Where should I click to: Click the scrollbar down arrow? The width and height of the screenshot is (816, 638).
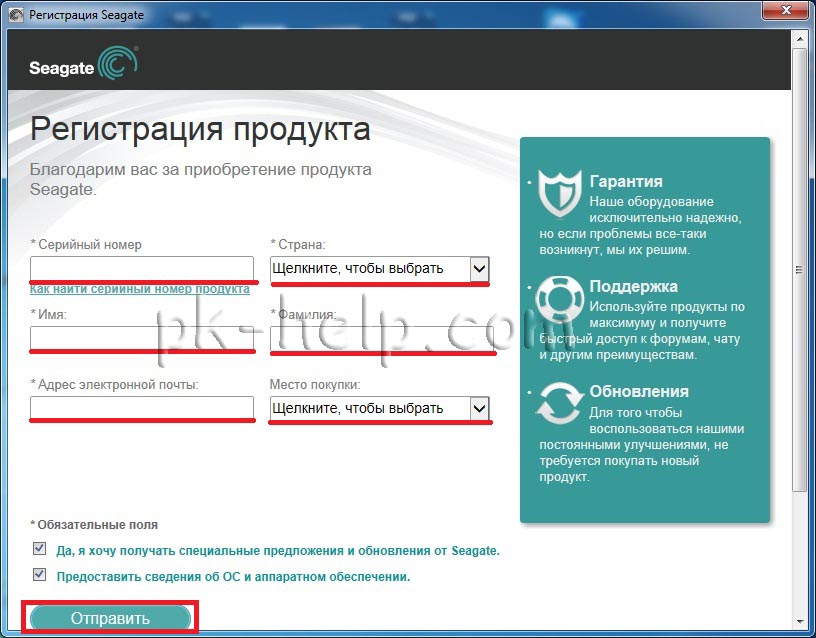tap(799, 621)
